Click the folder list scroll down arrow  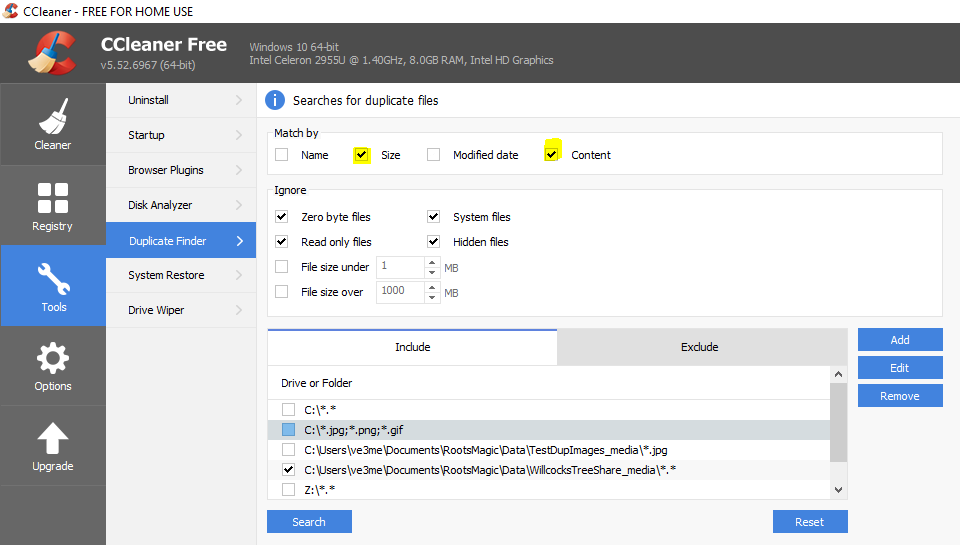pyautogui.click(x=839, y=490)
